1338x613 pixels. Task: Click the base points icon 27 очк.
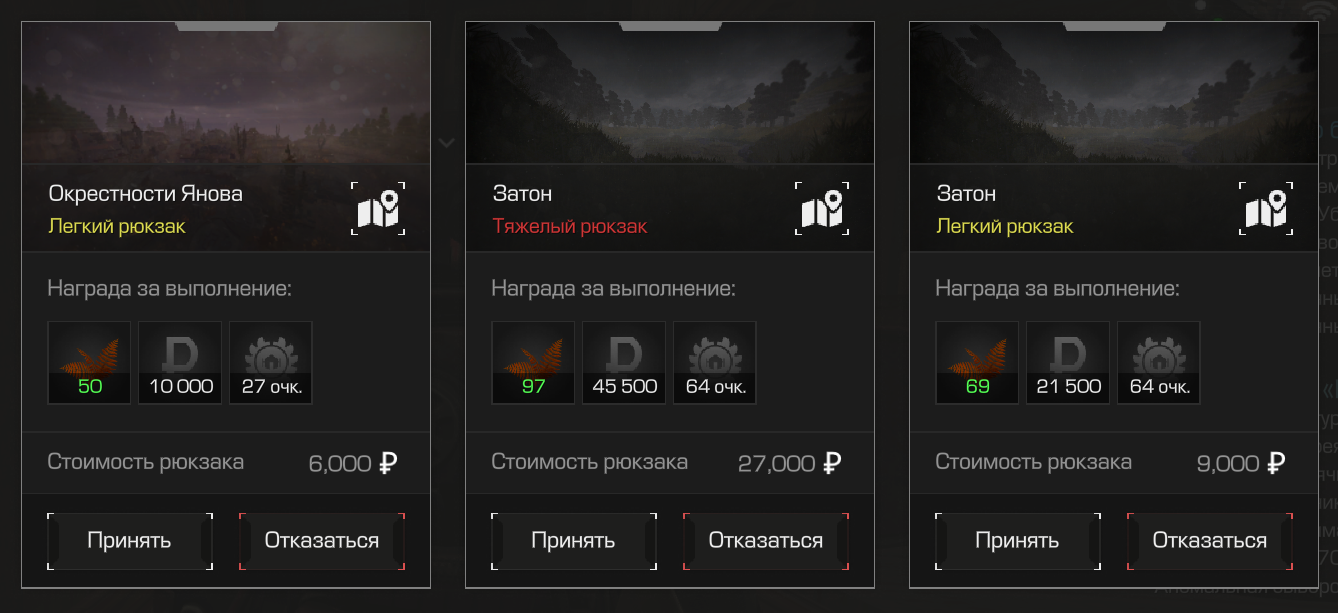click(x=271, y=363)
